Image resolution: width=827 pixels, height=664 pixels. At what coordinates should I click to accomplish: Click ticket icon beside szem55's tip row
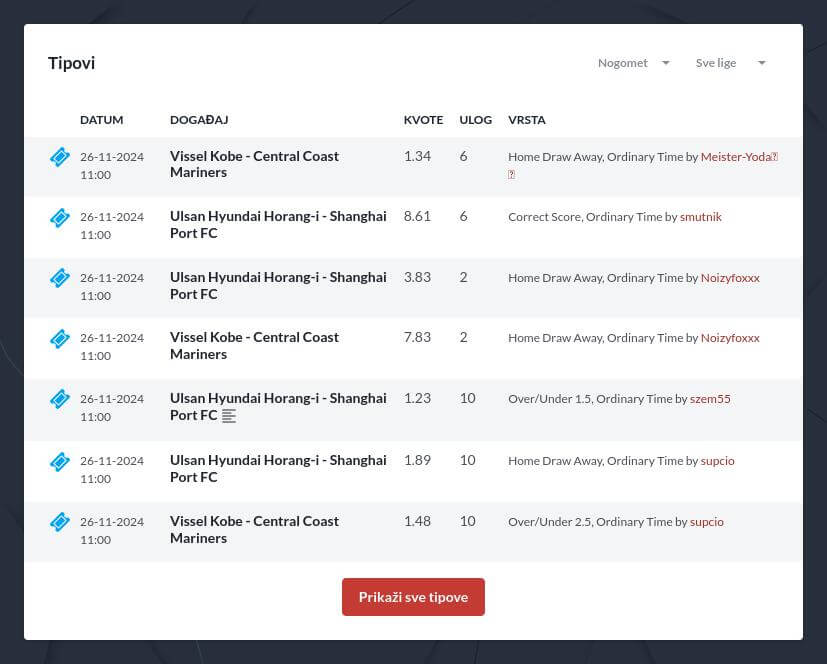coord(60,399)
